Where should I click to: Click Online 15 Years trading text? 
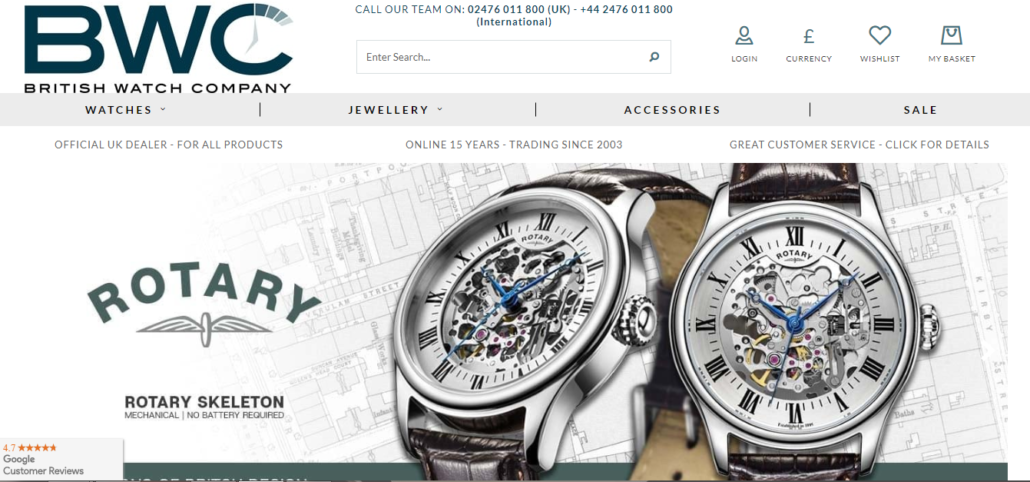point(514,144)
